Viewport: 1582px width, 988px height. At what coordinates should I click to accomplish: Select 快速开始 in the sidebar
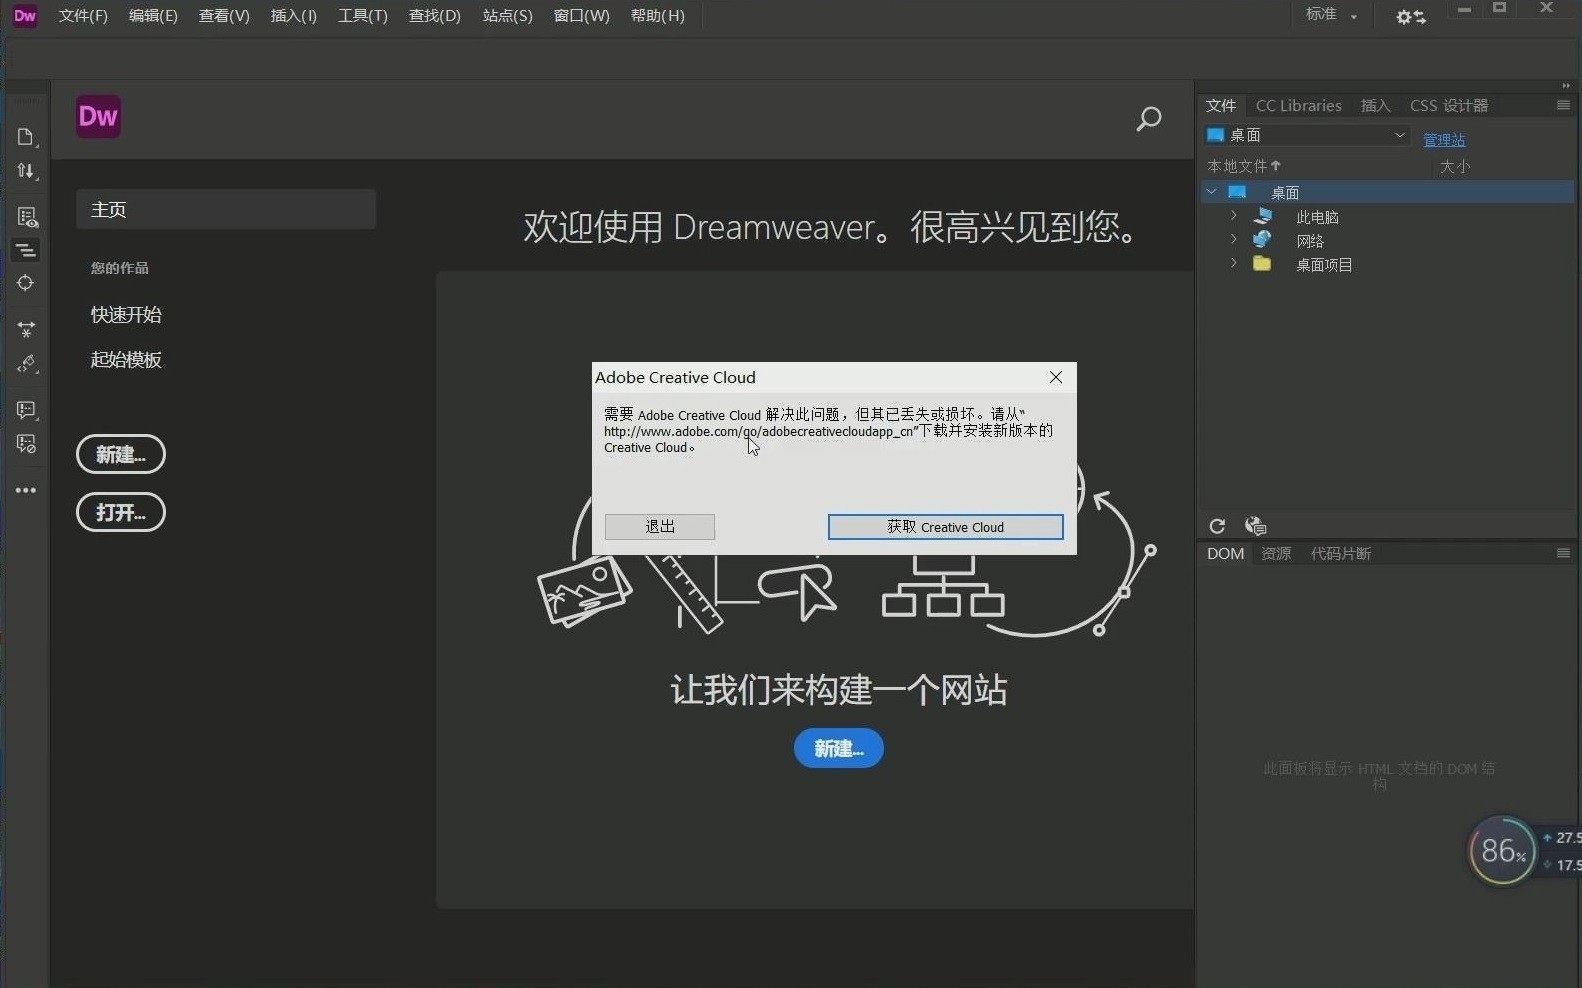tap(126, 315)
